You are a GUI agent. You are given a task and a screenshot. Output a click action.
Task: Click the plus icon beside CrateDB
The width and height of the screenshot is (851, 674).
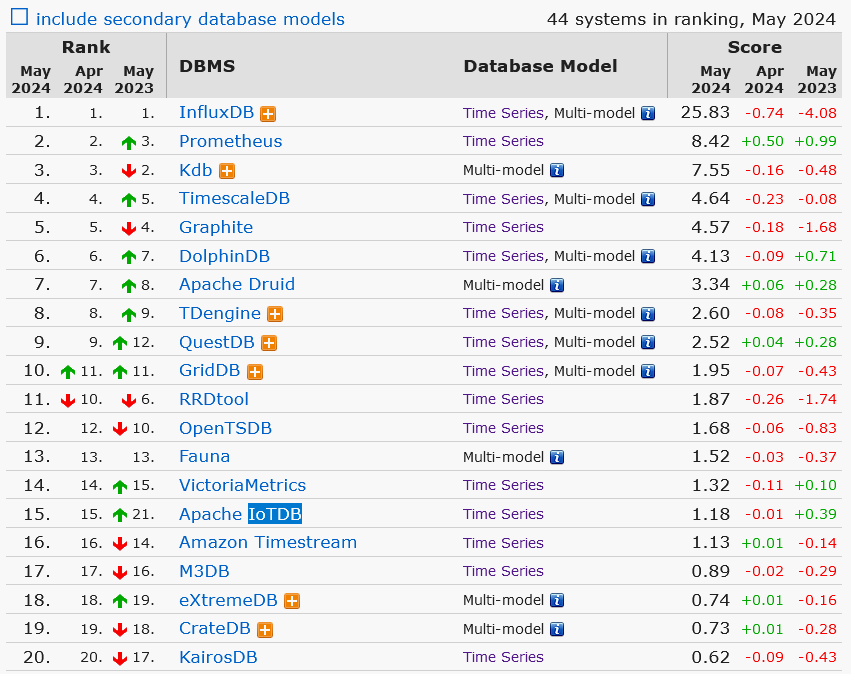(265, 630)
